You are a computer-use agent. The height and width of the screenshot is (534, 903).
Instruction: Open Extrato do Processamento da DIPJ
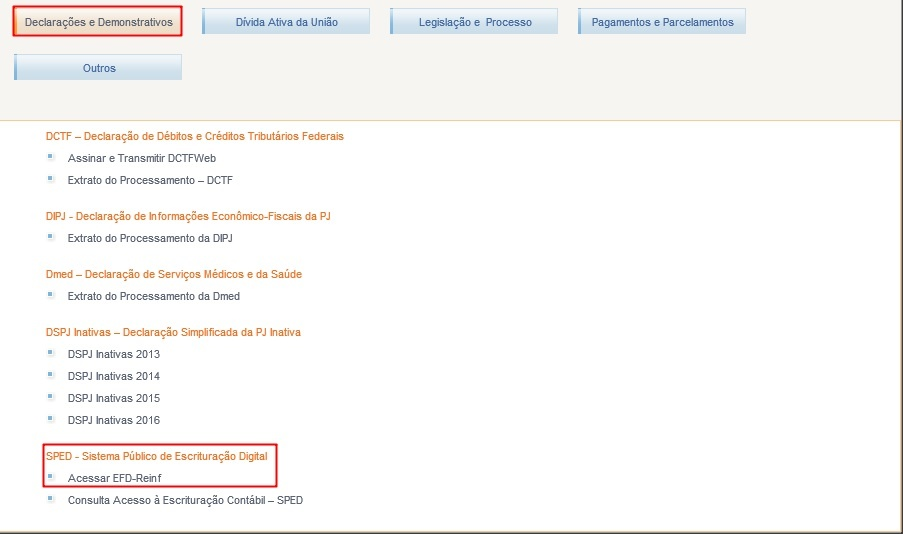tap(150, 238)
